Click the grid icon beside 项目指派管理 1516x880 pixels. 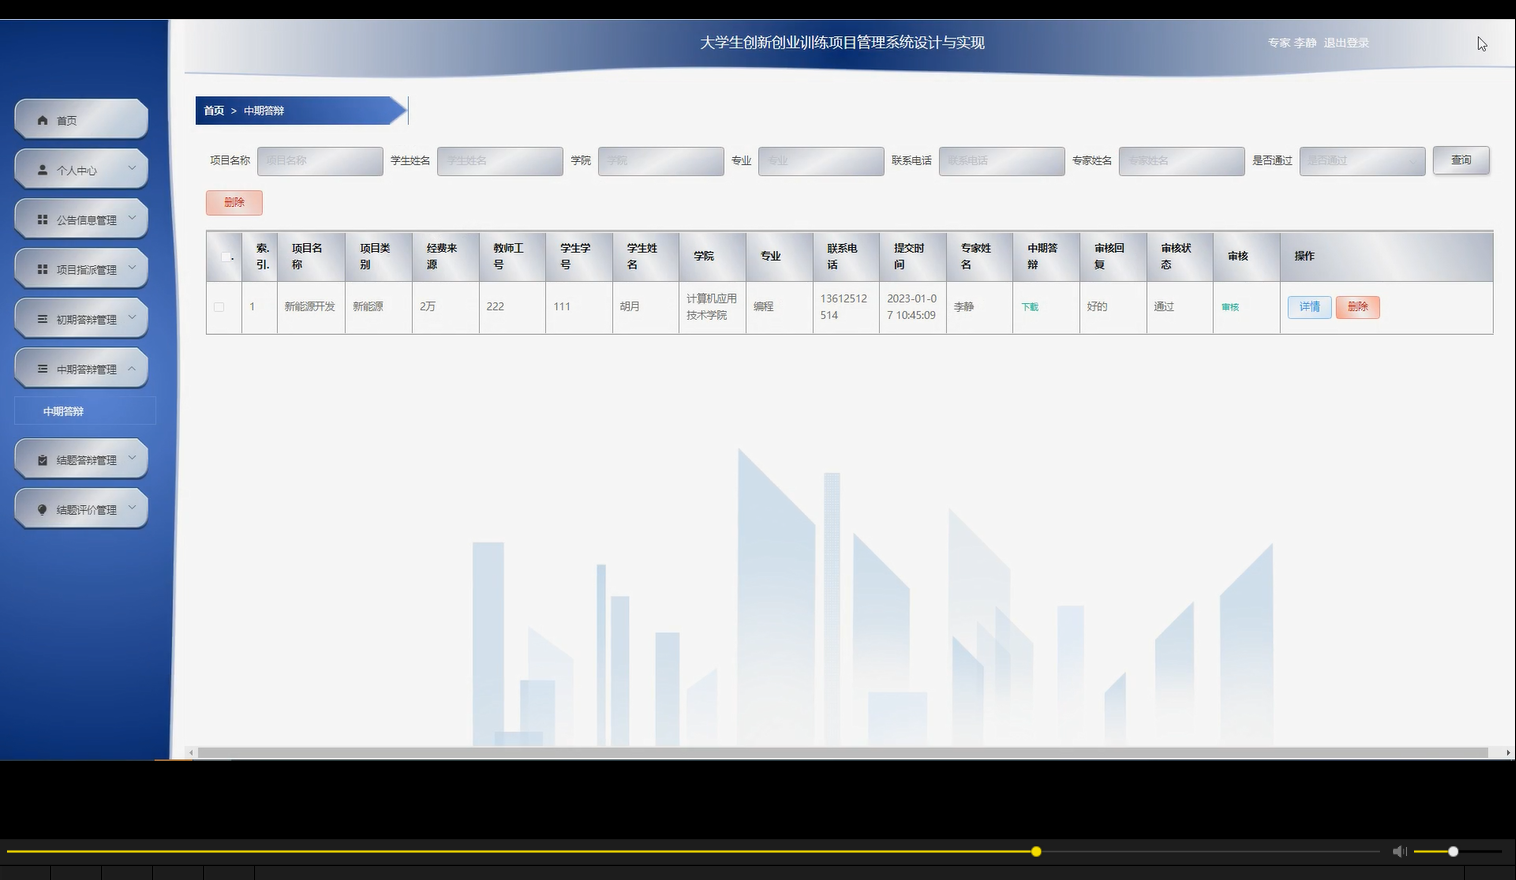tap(42, 269)
